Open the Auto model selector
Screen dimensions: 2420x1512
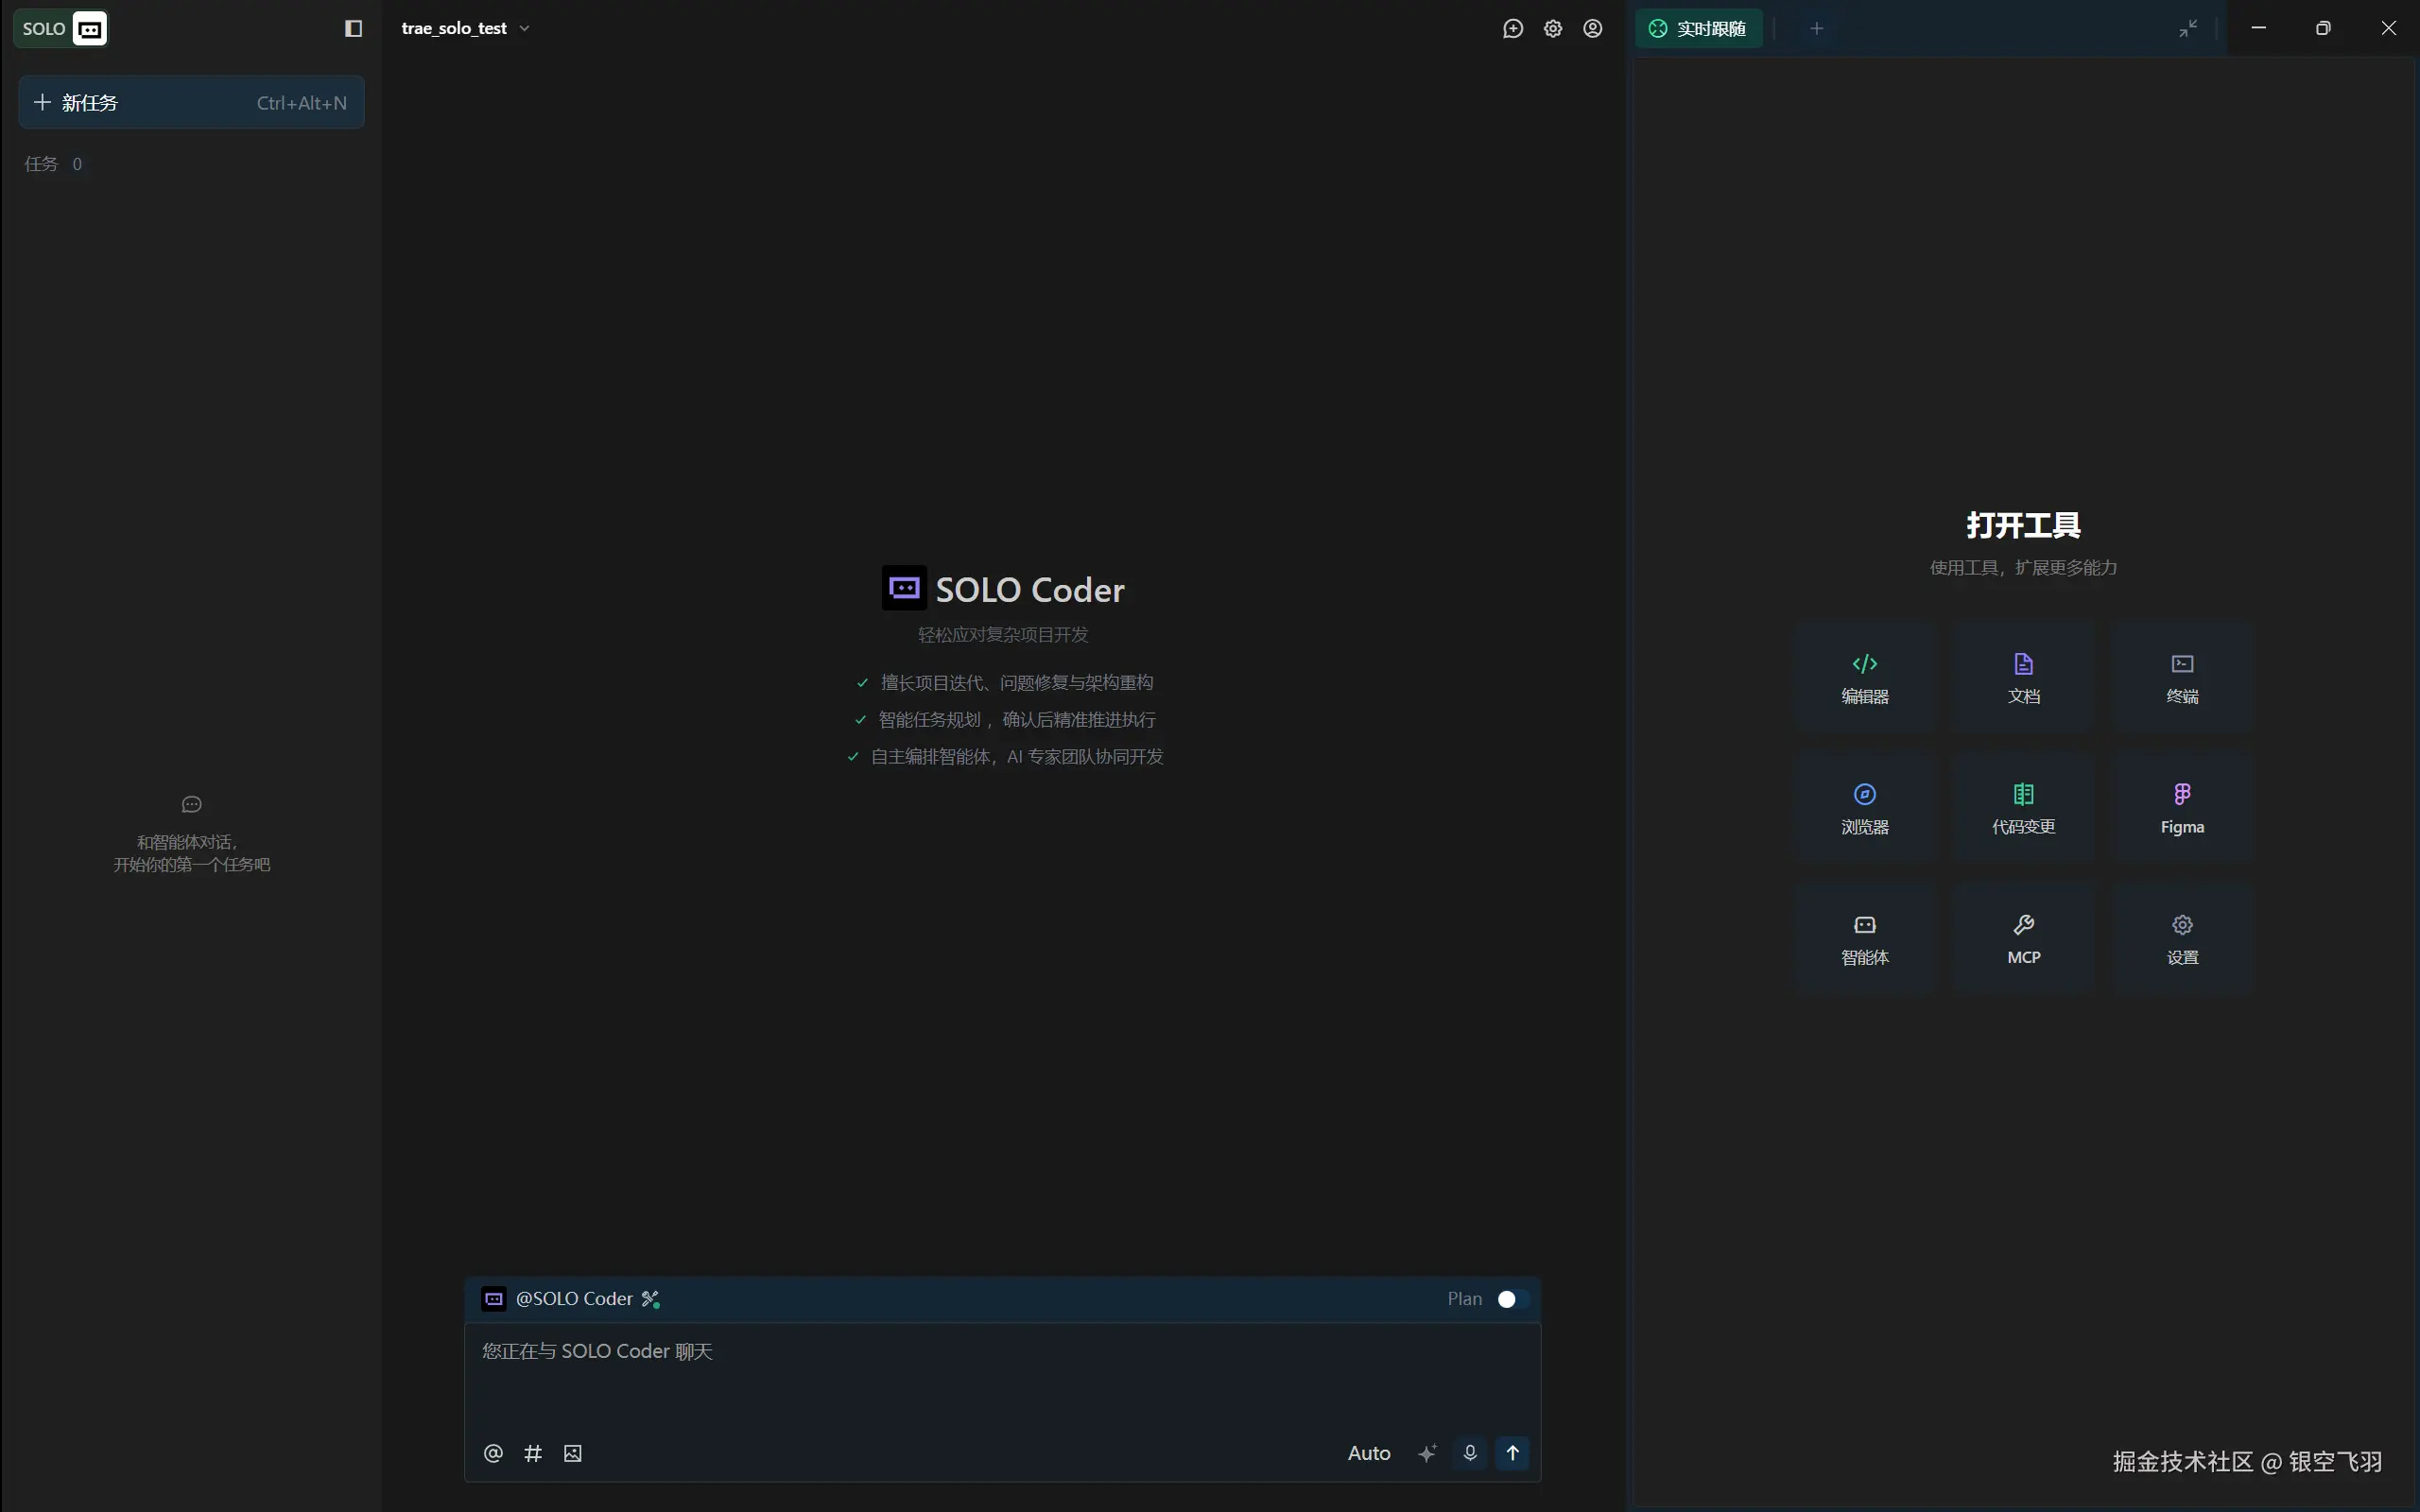(x=1368, y=1453)
